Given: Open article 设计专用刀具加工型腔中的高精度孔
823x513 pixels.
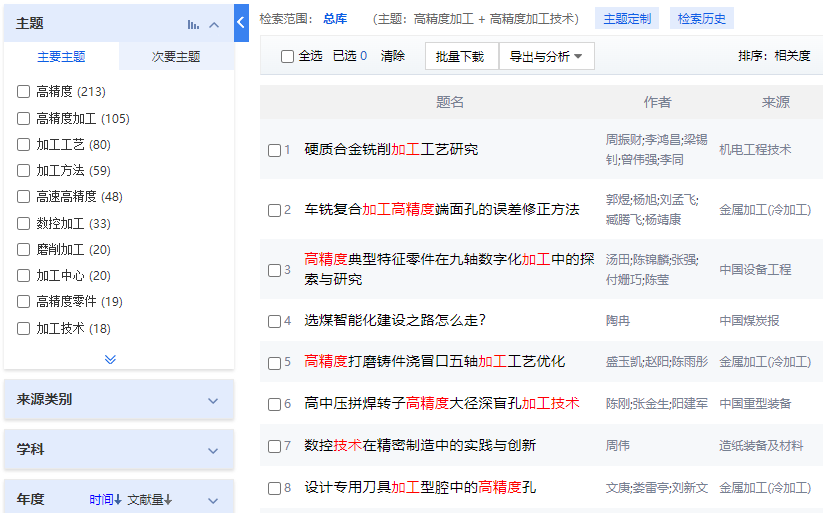Looking at the screenshot, I should (420, 487).
